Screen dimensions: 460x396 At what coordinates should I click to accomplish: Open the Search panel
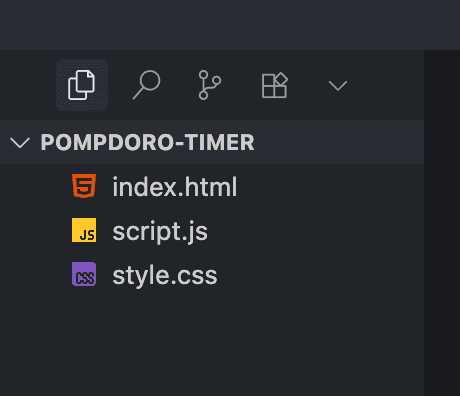(146, 85)
